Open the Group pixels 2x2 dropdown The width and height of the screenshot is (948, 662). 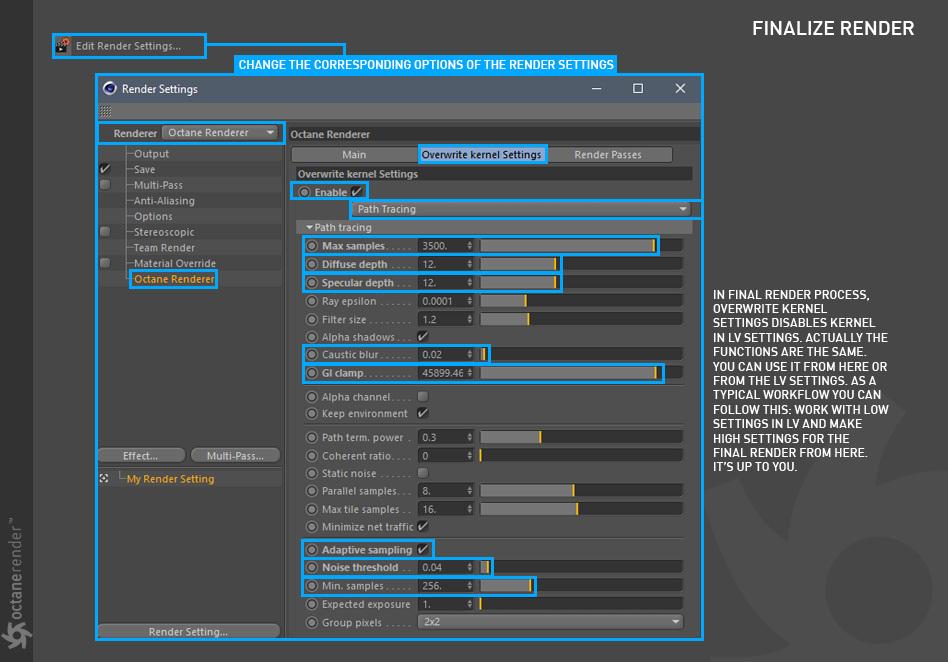pos(550,622)
